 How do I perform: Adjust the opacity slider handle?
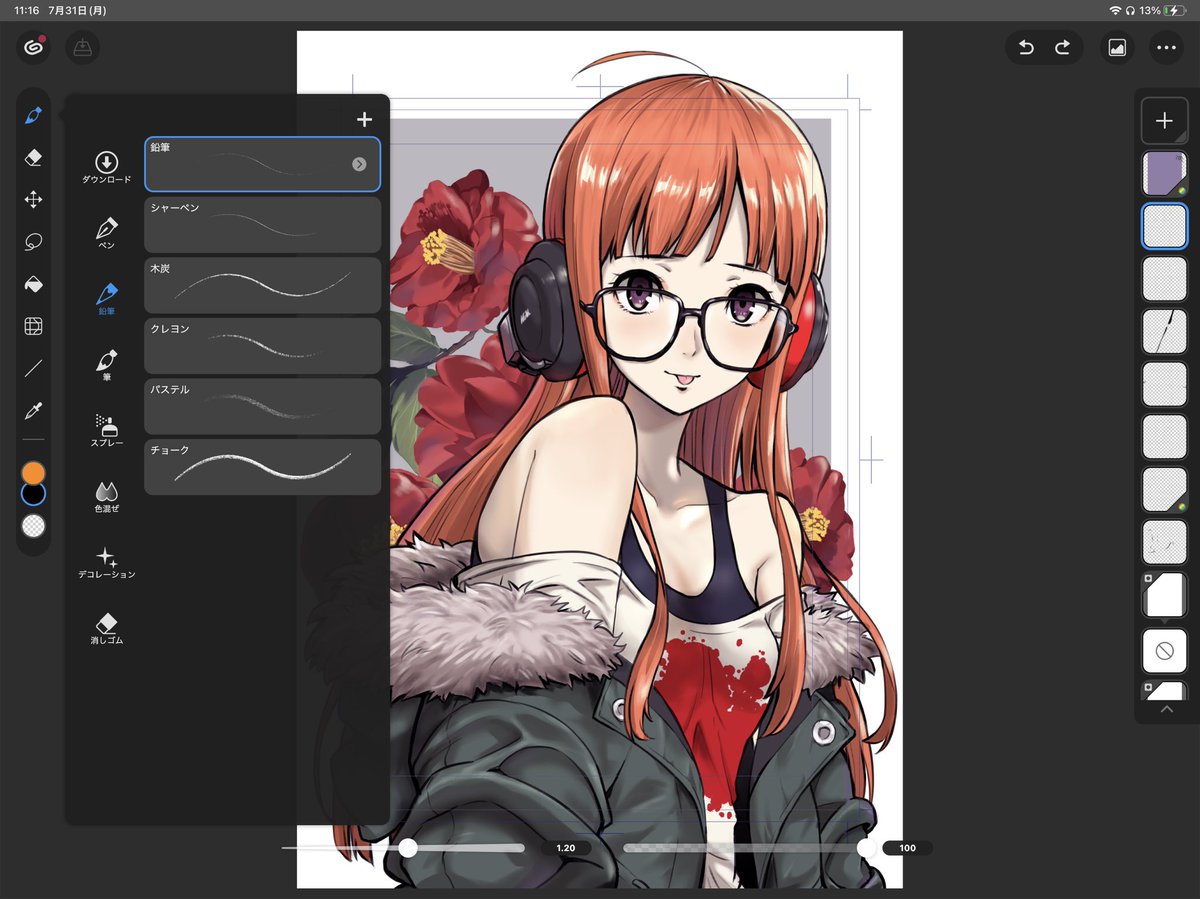pyautogui.click(x=867, y=848)
